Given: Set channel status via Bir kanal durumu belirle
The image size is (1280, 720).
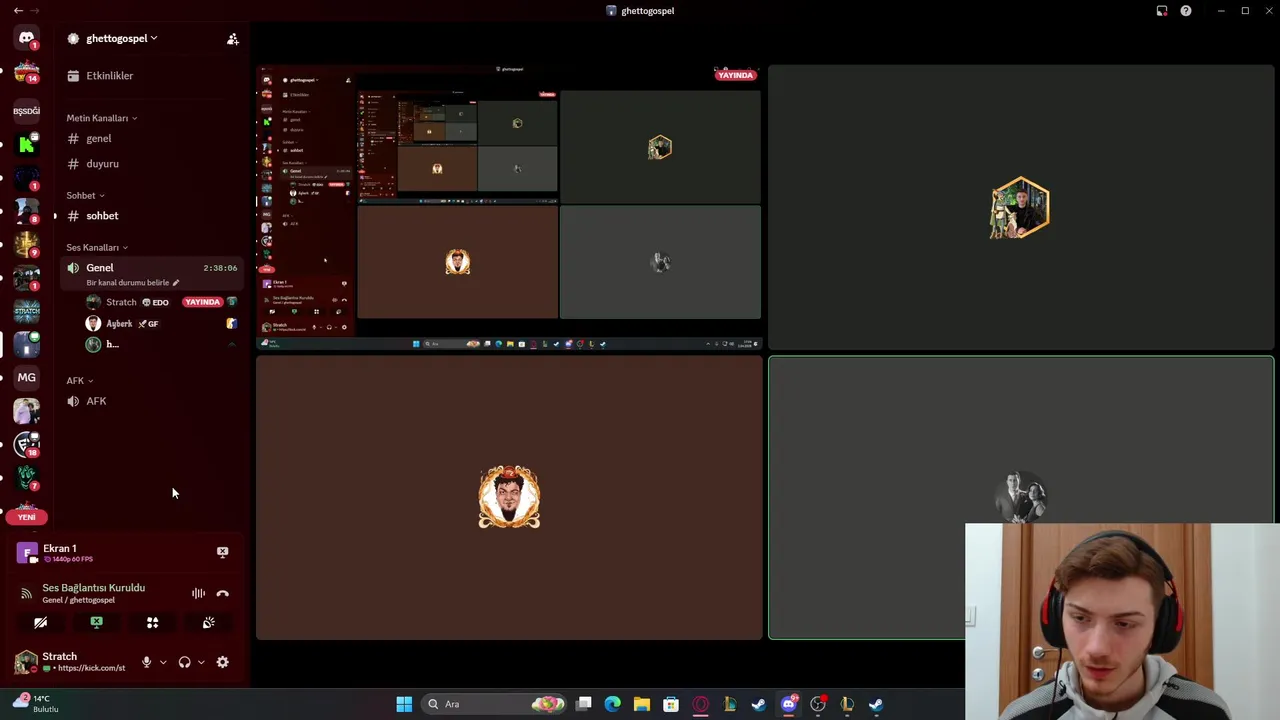Looking at the screenshot, I should (x=133, y=283).
